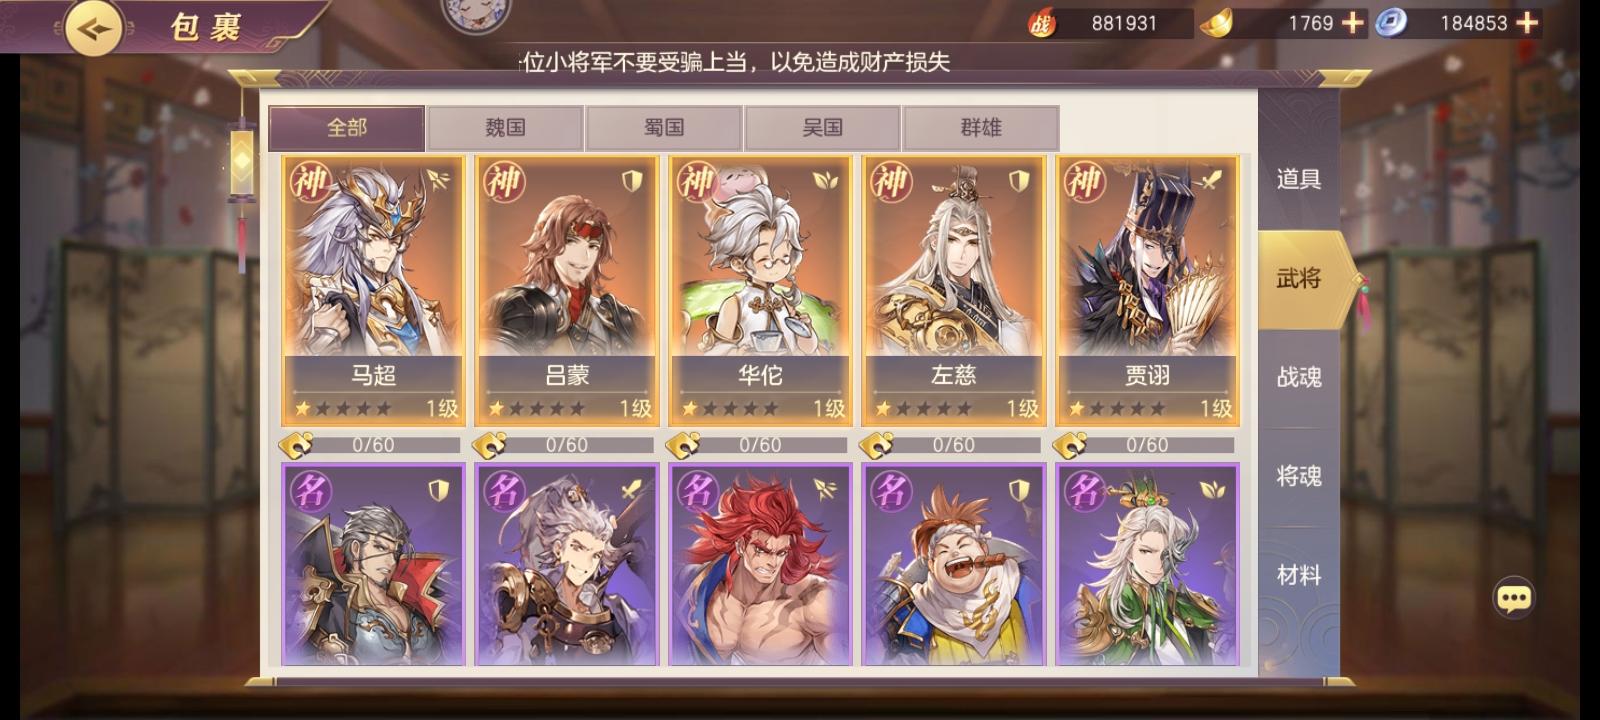
Task: Tap the back arrow beside 包裹
Action: (x=95, y=29)
